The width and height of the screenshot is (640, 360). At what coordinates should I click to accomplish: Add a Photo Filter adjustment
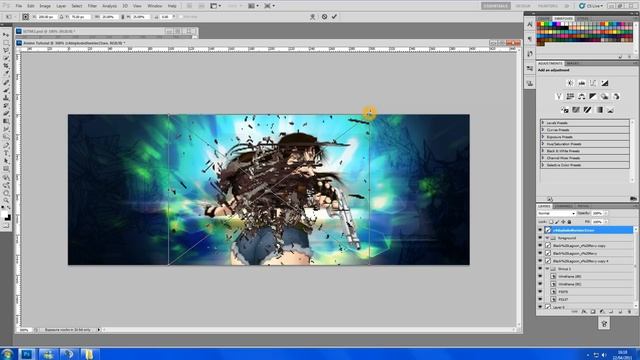604,97
